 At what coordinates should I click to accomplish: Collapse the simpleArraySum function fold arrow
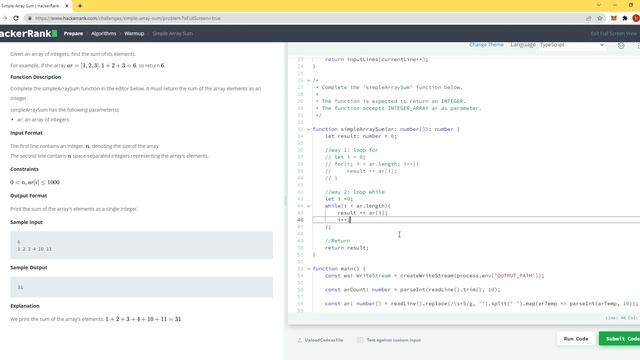pos(309,129)
